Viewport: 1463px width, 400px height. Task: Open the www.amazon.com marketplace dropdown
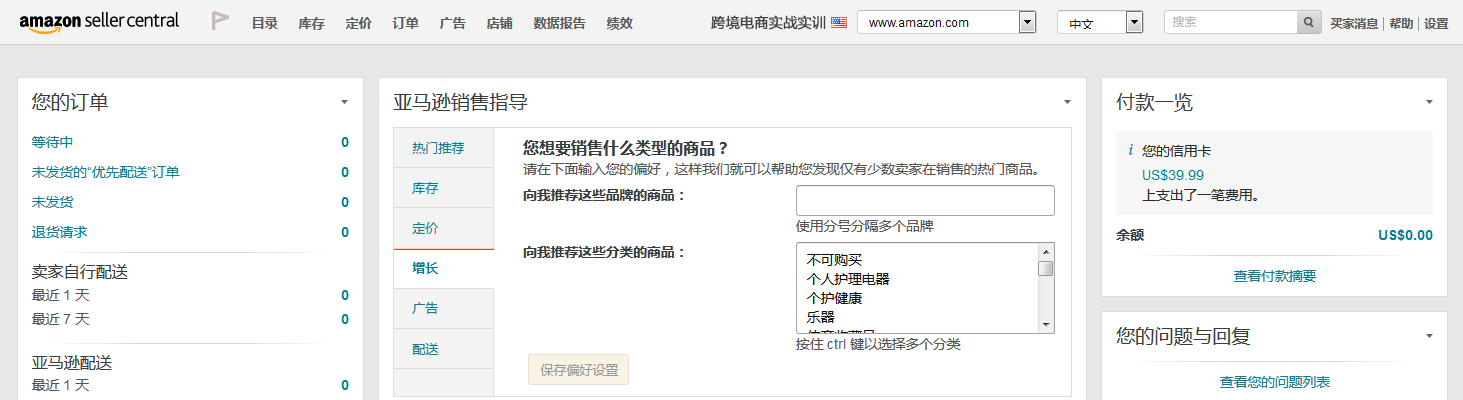[x=1026, y=23]
